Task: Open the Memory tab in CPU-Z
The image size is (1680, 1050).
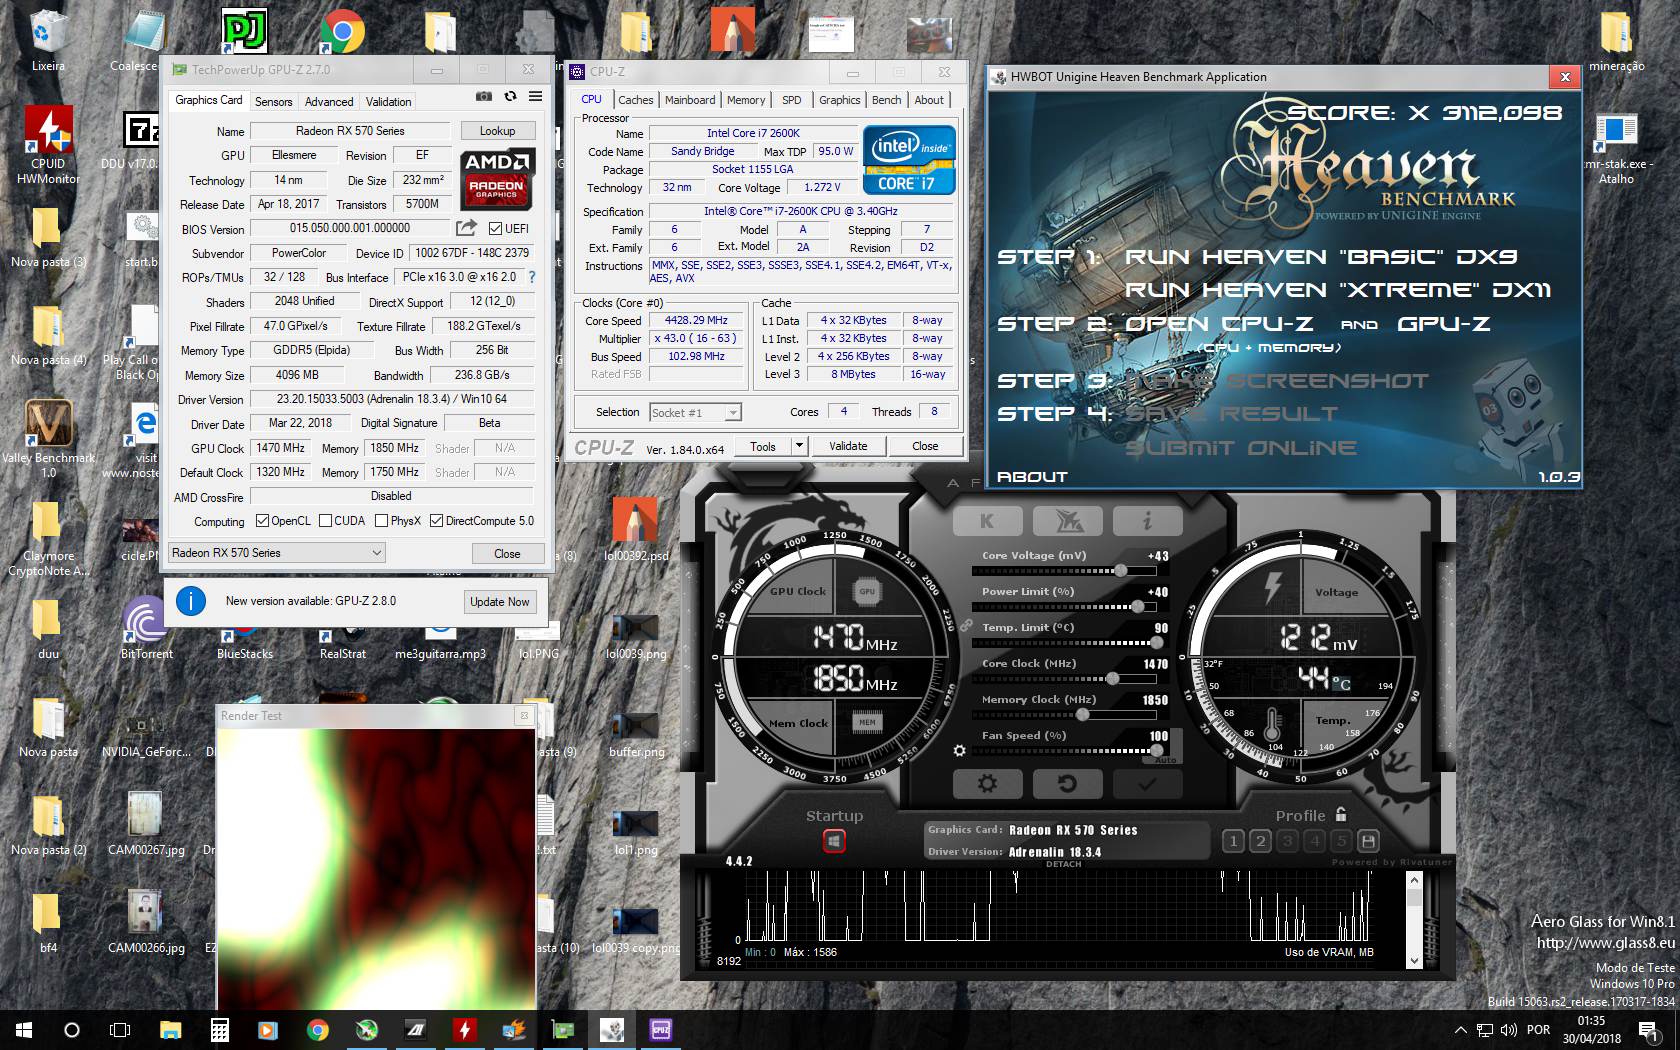Action: tap(746, 100)
